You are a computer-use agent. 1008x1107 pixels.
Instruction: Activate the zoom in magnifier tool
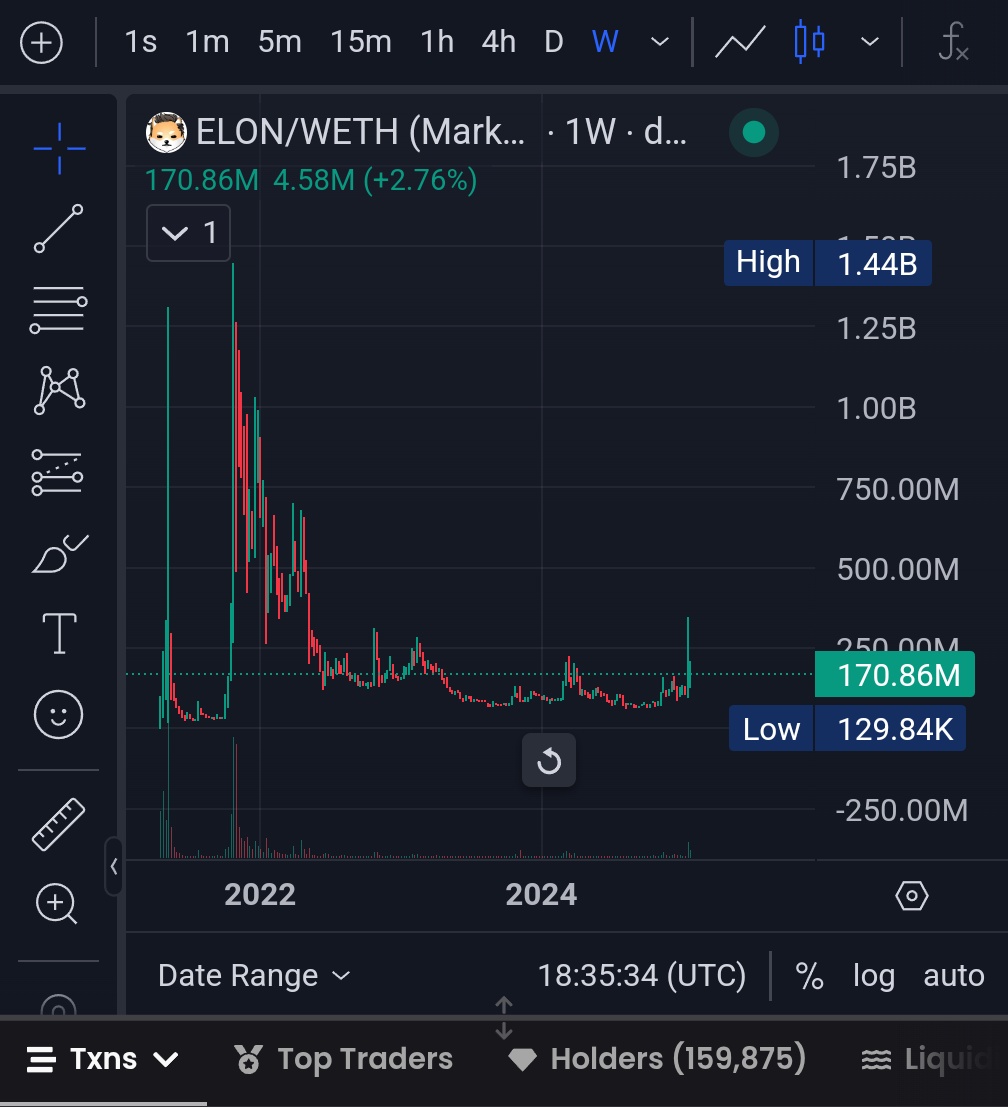coord(56,904)
